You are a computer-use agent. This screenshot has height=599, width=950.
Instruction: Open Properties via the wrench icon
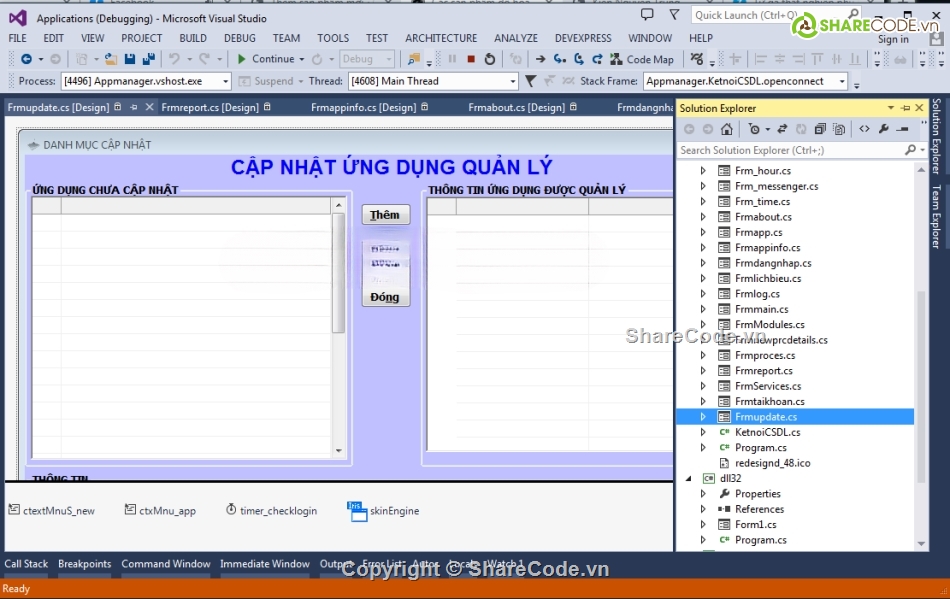883,129
